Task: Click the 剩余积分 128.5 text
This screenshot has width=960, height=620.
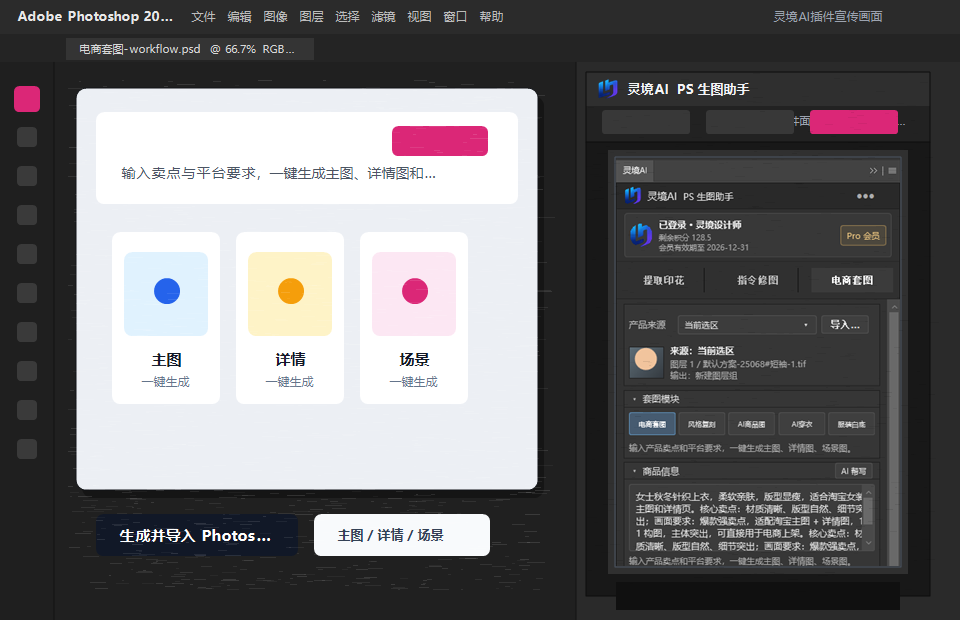Action: tap(684, 237)
